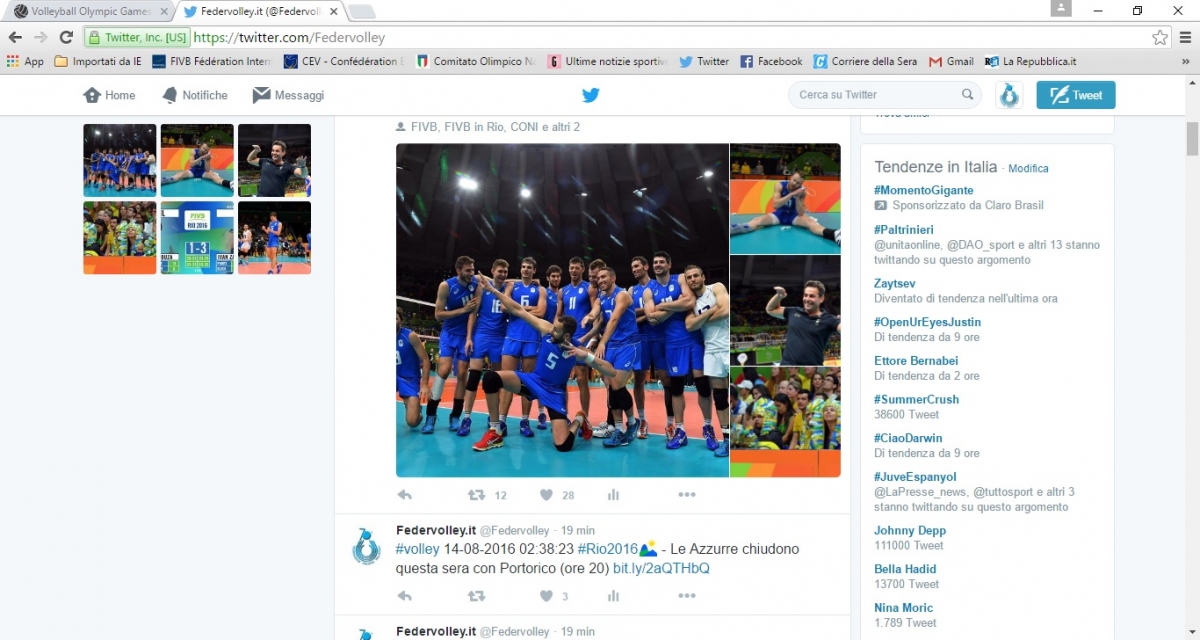Like the tweet showing 28 likes
1200x640 pixels.
pyautogui.click(x=546, y=495)
